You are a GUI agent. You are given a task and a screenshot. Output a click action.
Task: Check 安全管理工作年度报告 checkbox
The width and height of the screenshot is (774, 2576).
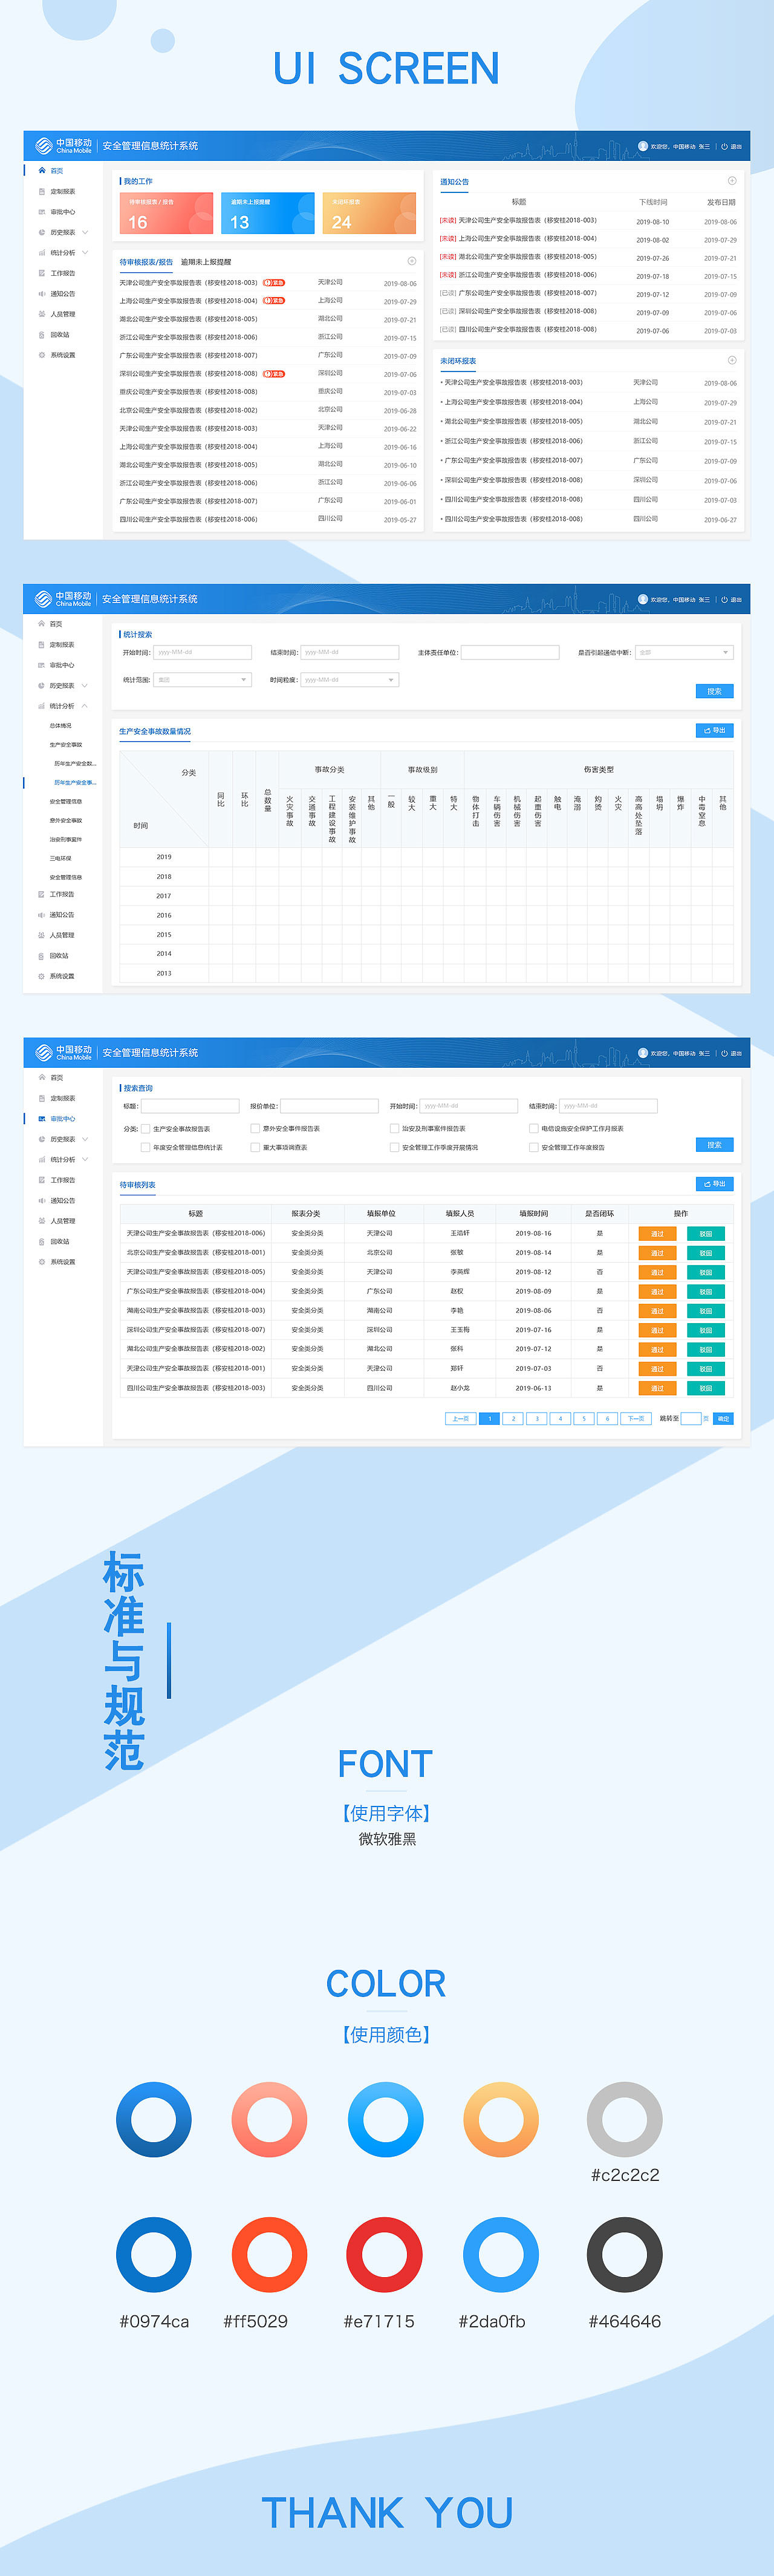[533, 1148]
